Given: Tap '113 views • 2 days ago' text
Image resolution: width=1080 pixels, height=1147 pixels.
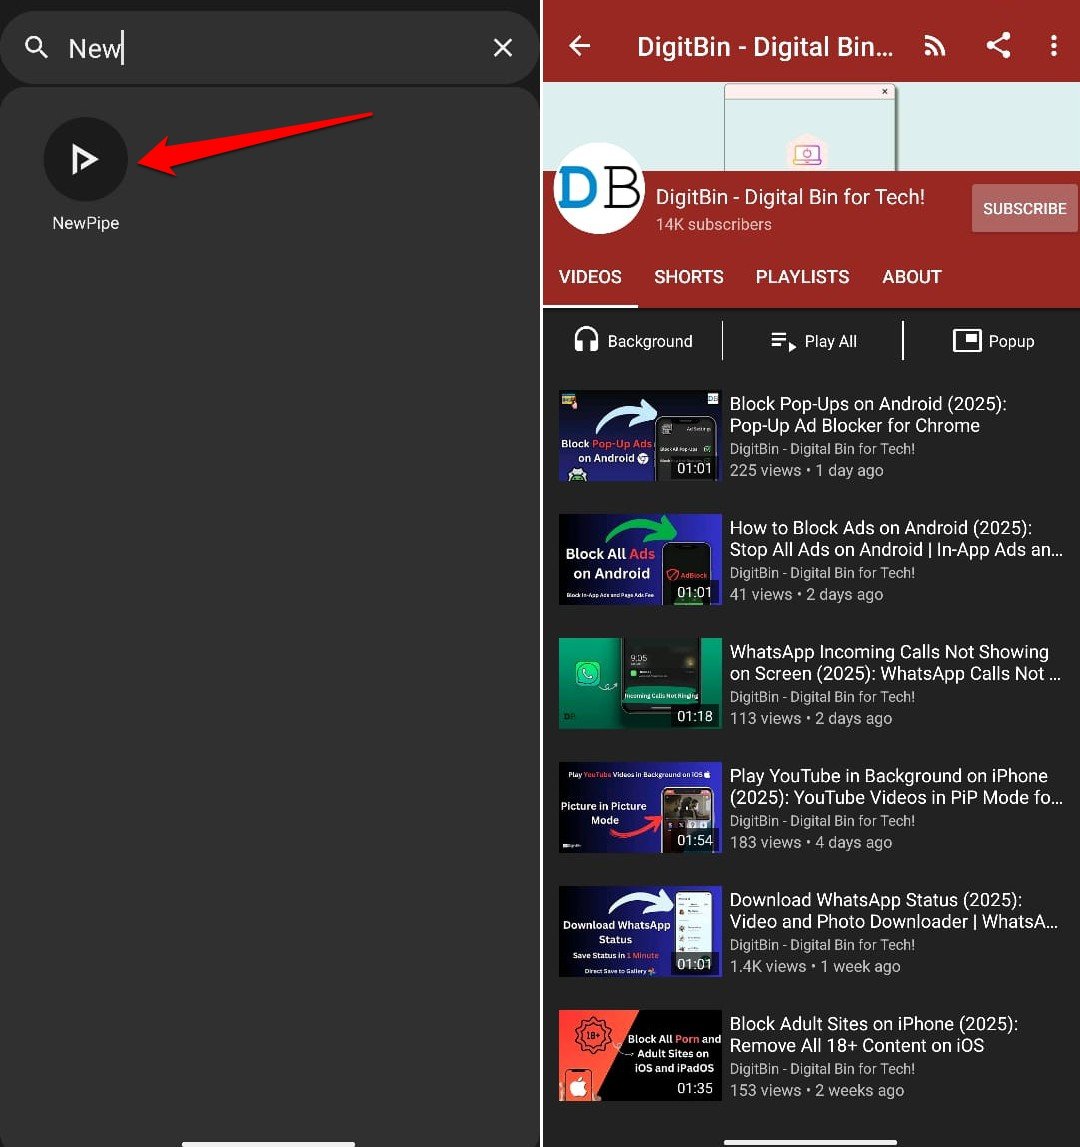Looking at the screenshot, I should coord(811,718).
